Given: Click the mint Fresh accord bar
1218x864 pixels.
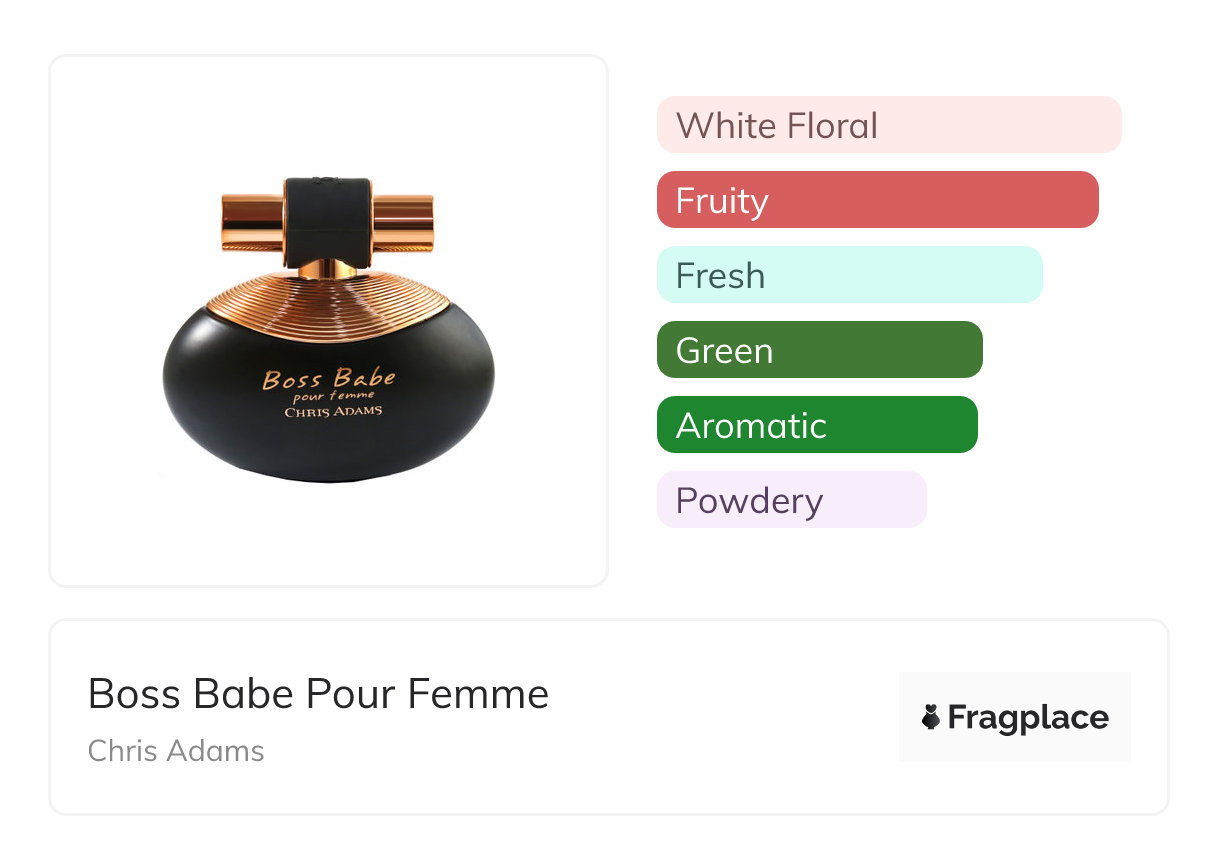Looking at the screenshot, I should click(849, 275).
